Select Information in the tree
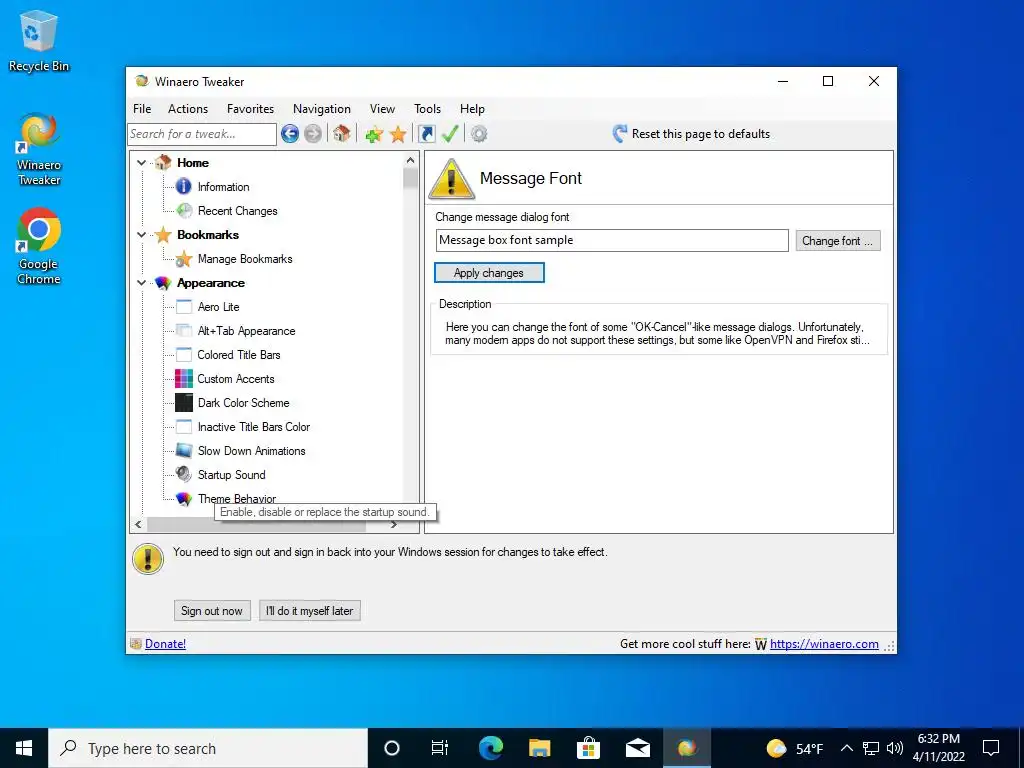 click(223, 187)
